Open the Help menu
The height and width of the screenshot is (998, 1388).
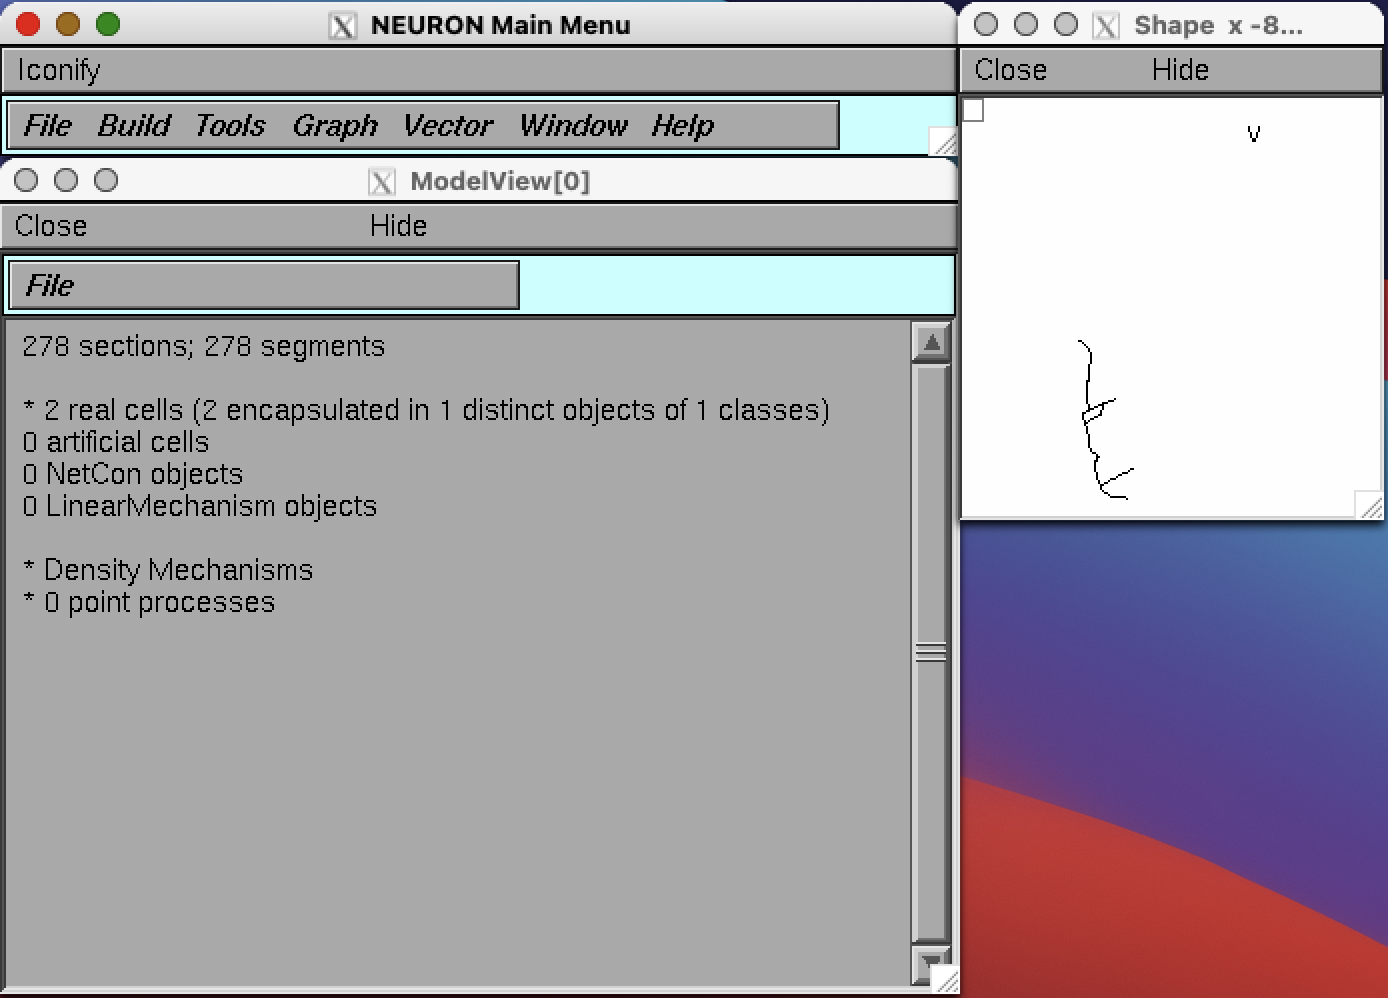(x=683, y=126)
